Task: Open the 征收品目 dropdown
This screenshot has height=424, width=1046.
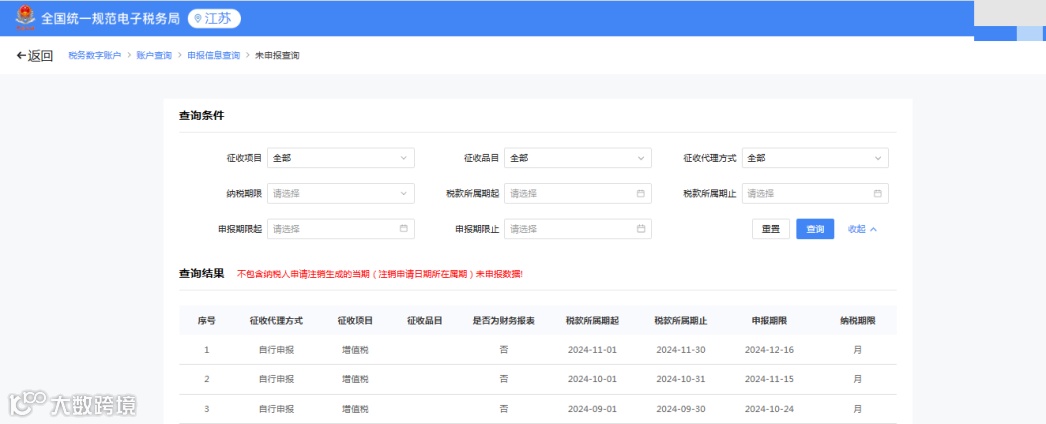Action: (x=578, y=158)
